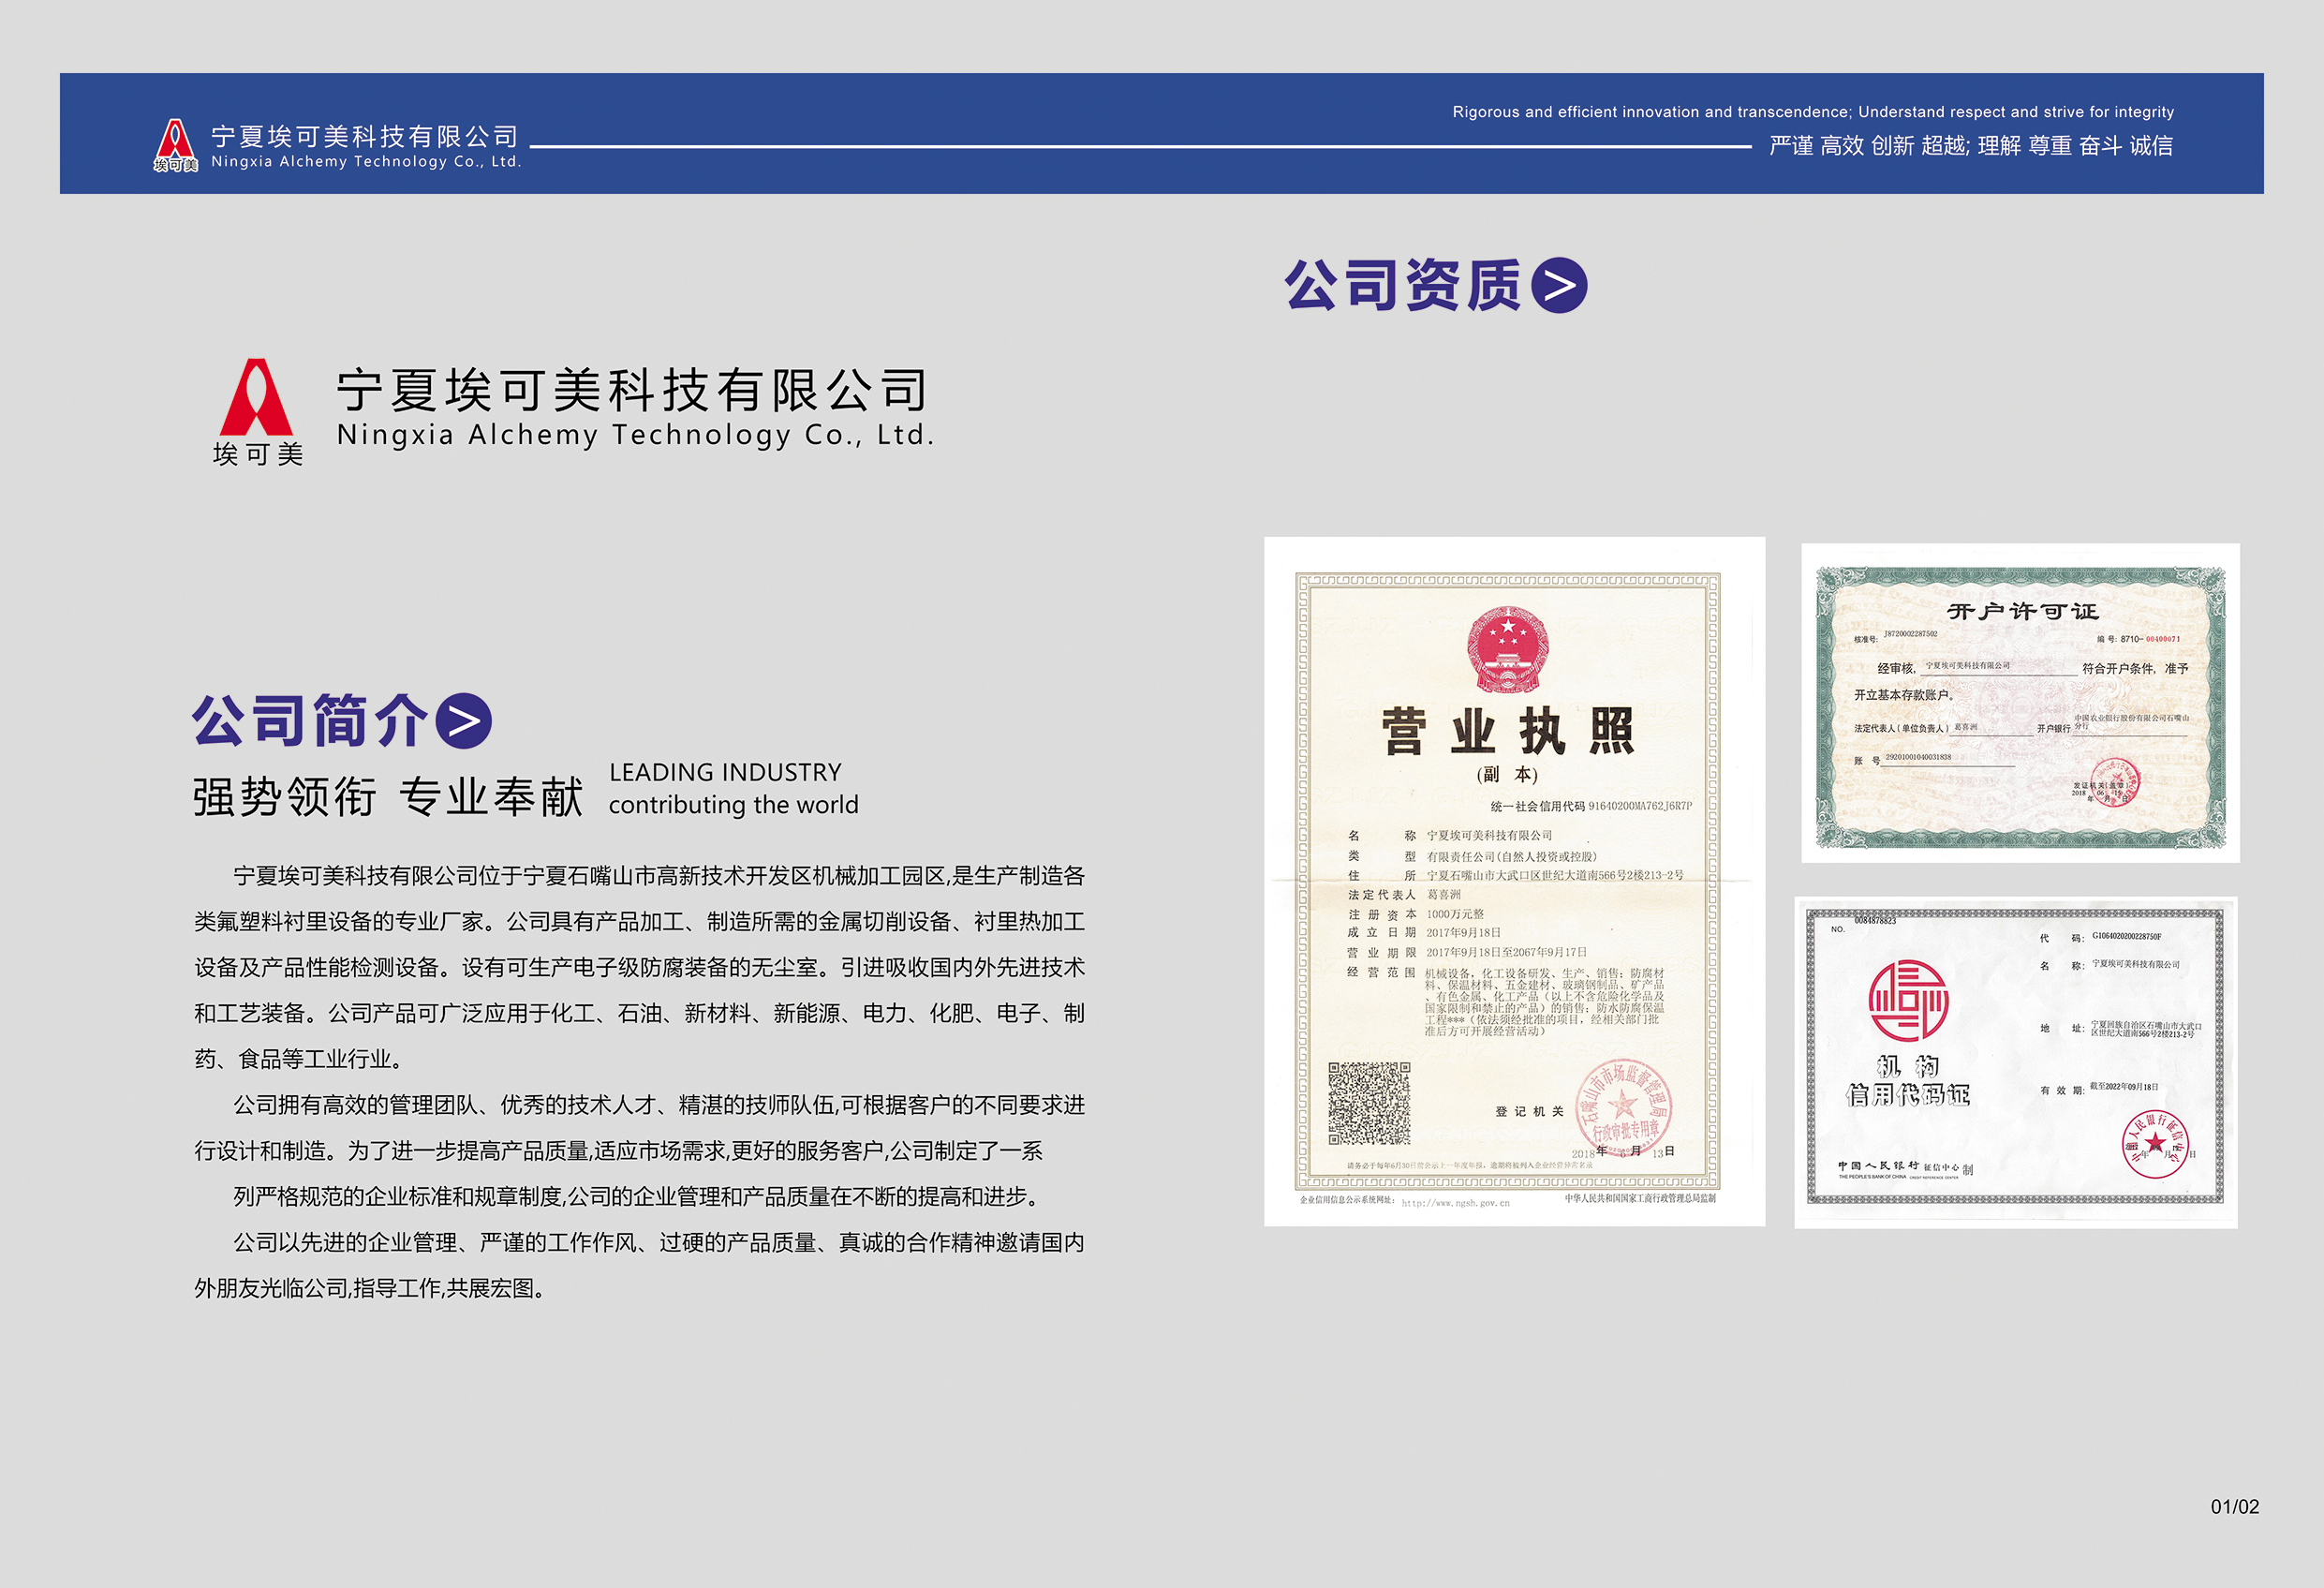The image size is (2324, 1588).
Task: Click header text Ningxia Alchemy Technology Co., Ltd.
Action: (x=366, y=161)
